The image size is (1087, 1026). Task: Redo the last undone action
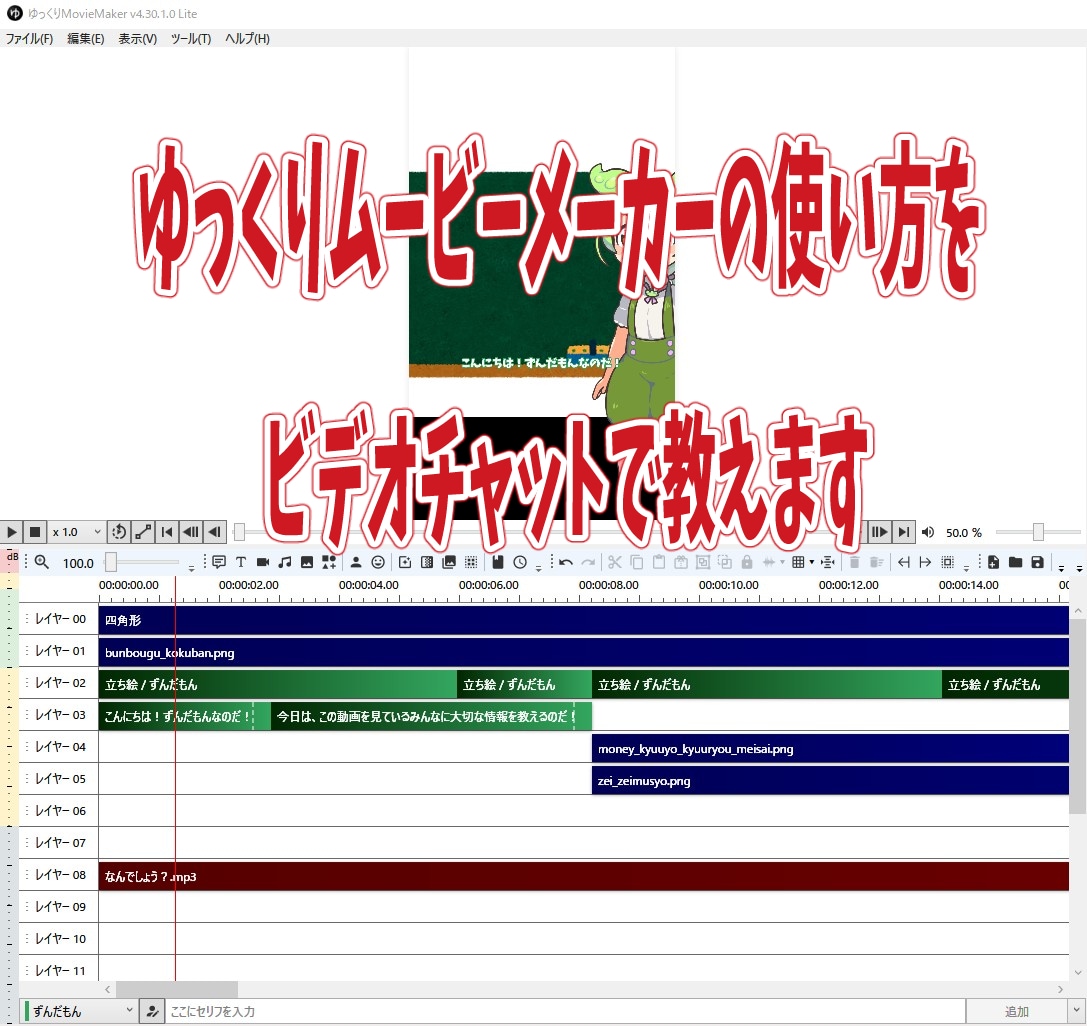(588, 562)
